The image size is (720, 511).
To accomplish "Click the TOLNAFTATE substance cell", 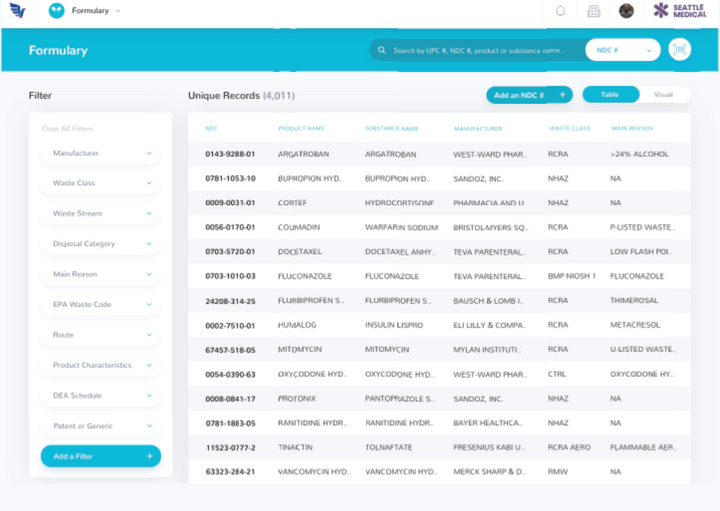I will 388,447.
